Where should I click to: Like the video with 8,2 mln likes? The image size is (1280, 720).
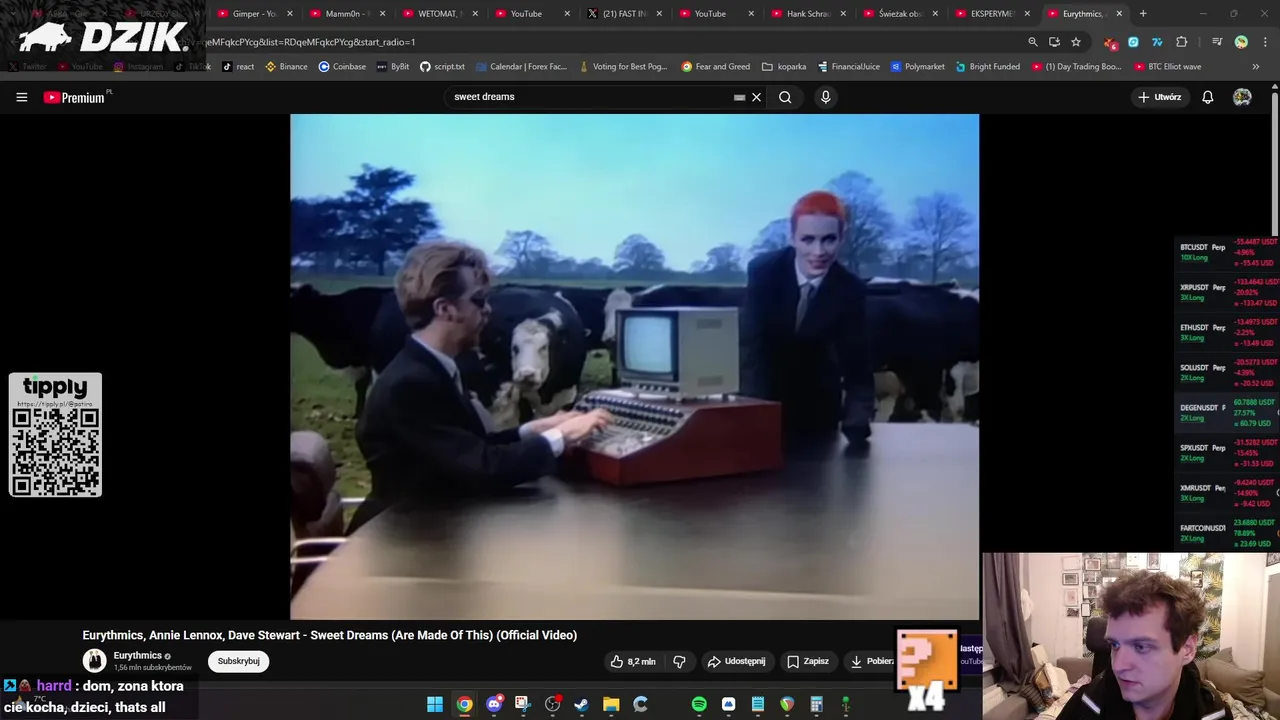[x=633, y=661]
